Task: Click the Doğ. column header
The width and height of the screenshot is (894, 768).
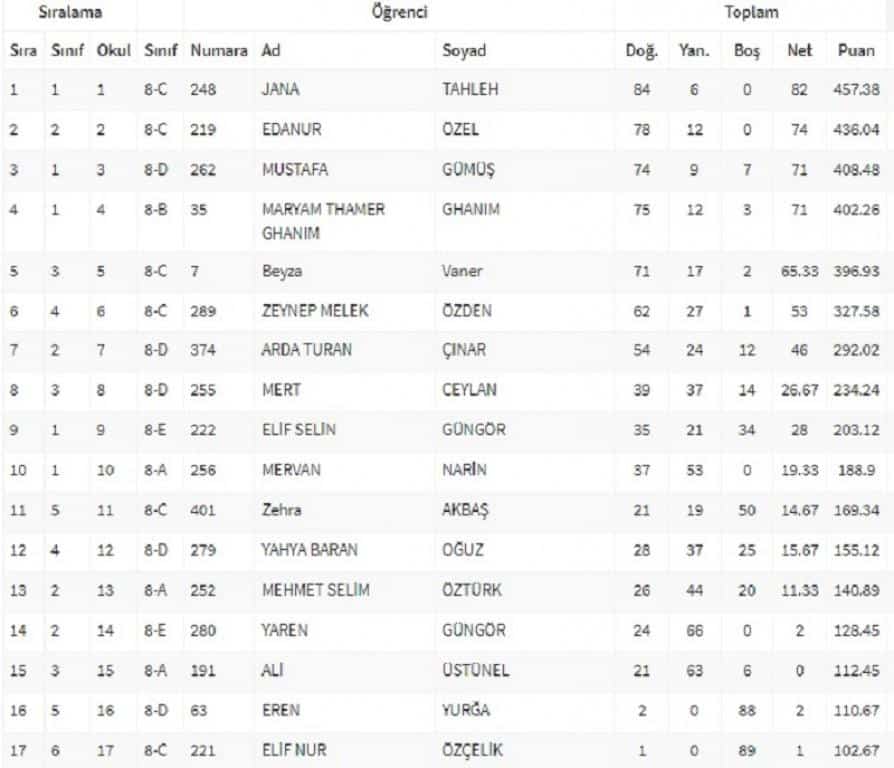Action: (x=641, y=51)
